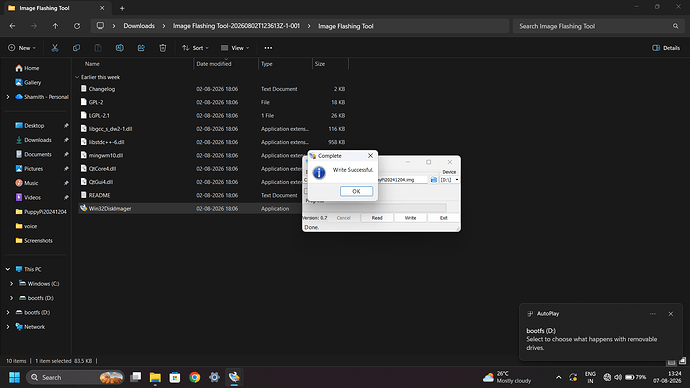Click Image Flashing Tool-20260802 breadcrumb segment
690x388 pixels.
pyautogui.click(x=236, y=26)
